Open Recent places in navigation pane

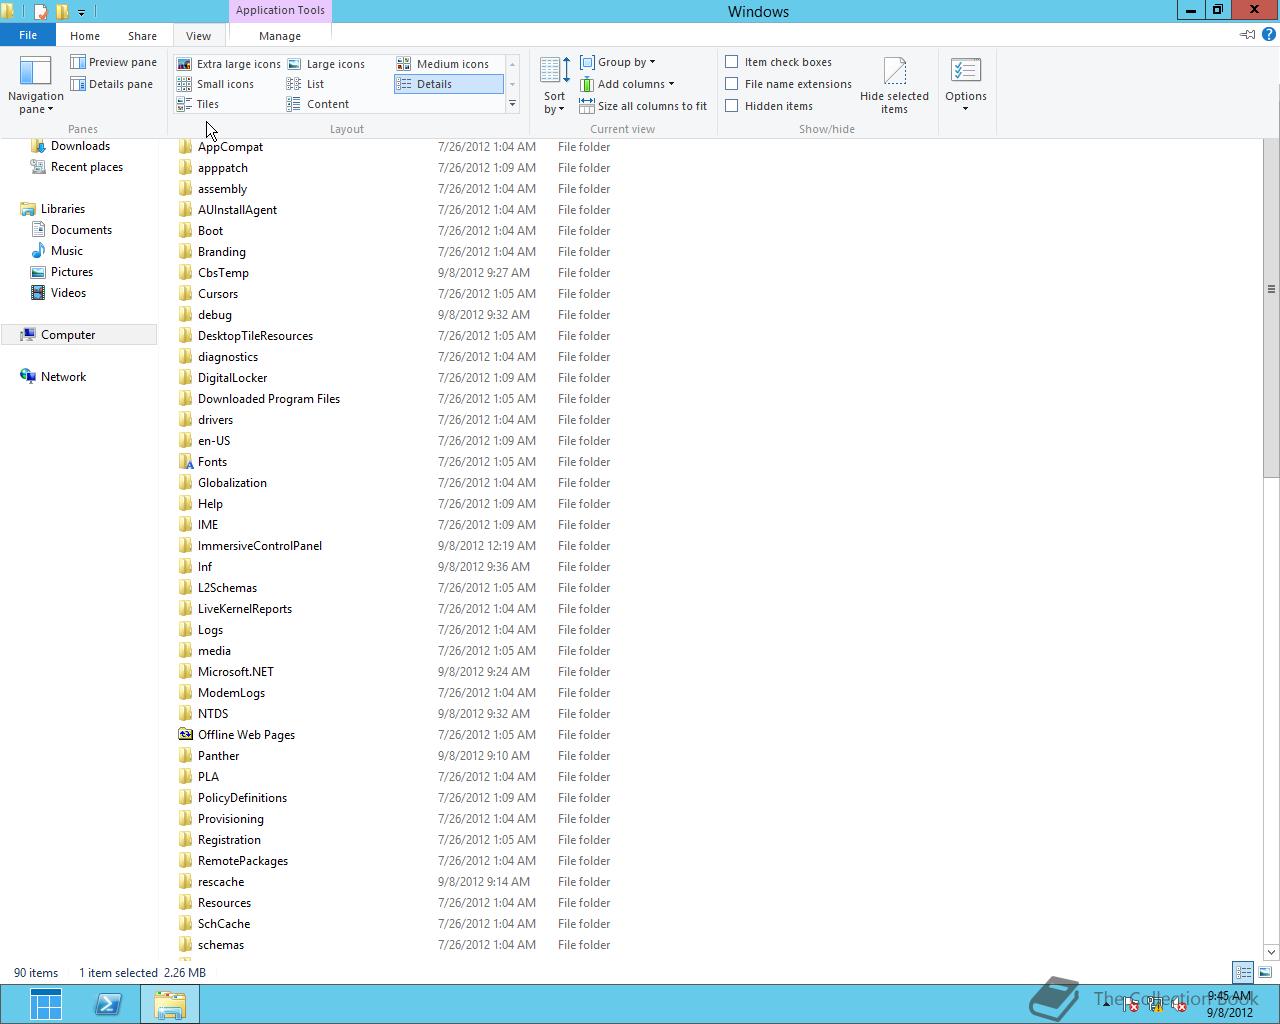[76, 167]
